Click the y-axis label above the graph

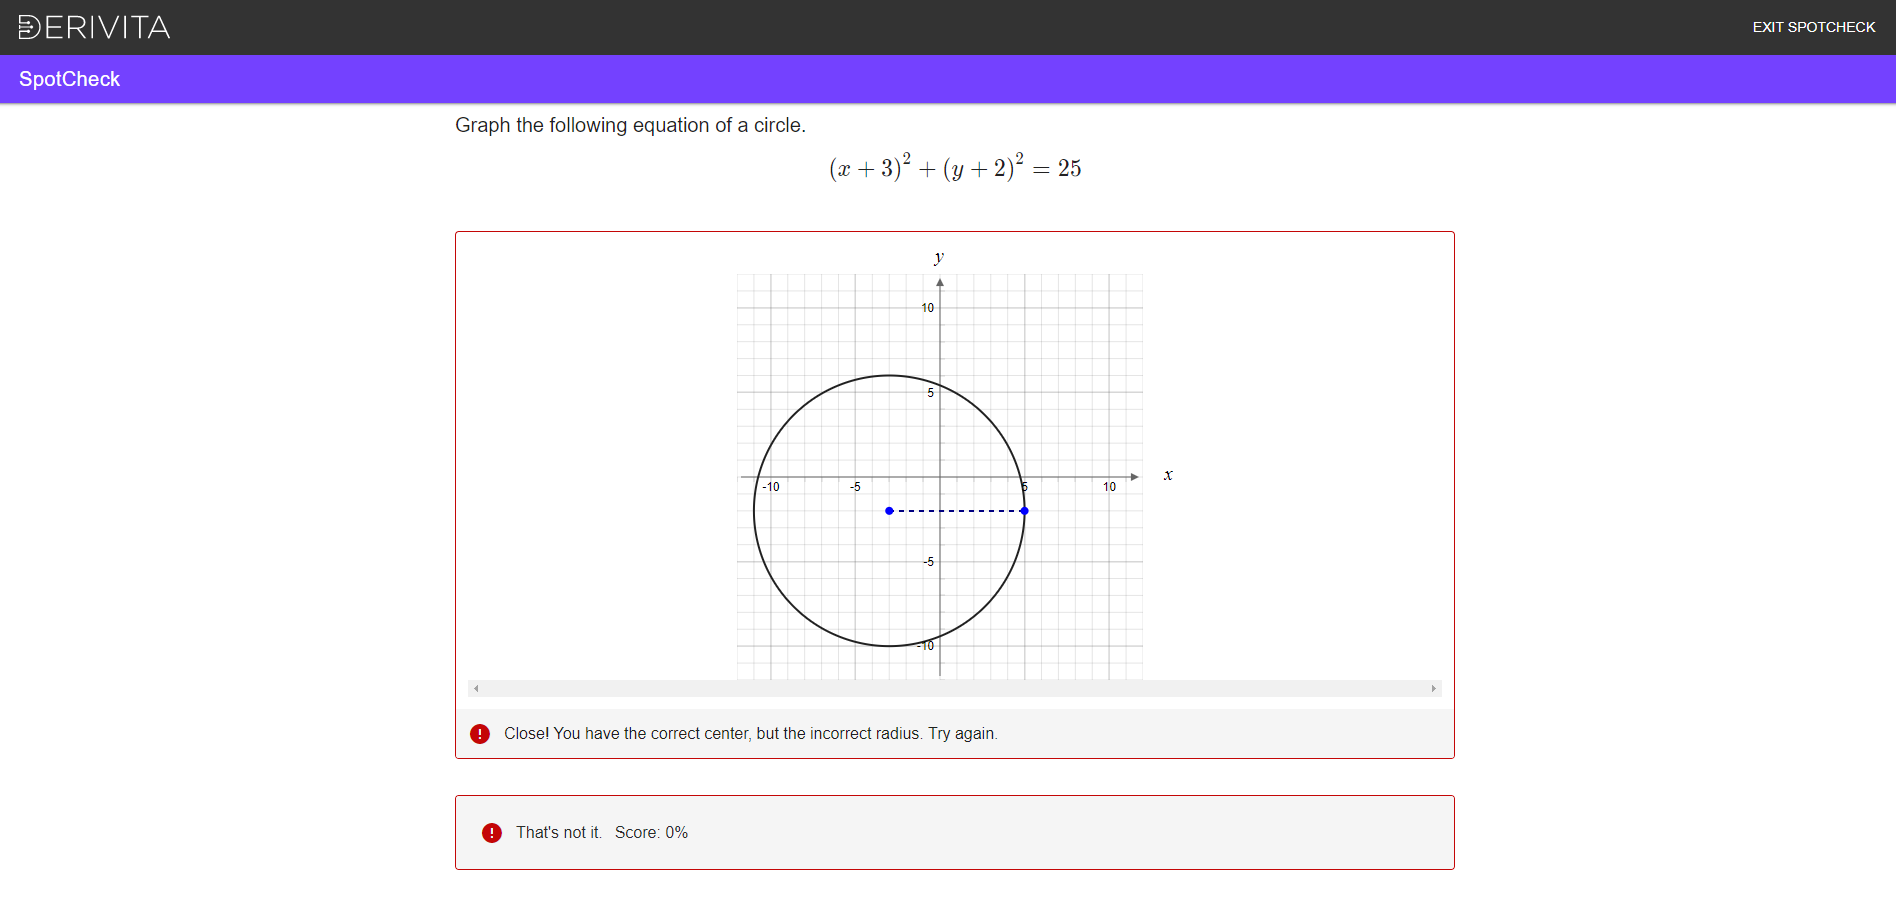click(x=939, y=258)
